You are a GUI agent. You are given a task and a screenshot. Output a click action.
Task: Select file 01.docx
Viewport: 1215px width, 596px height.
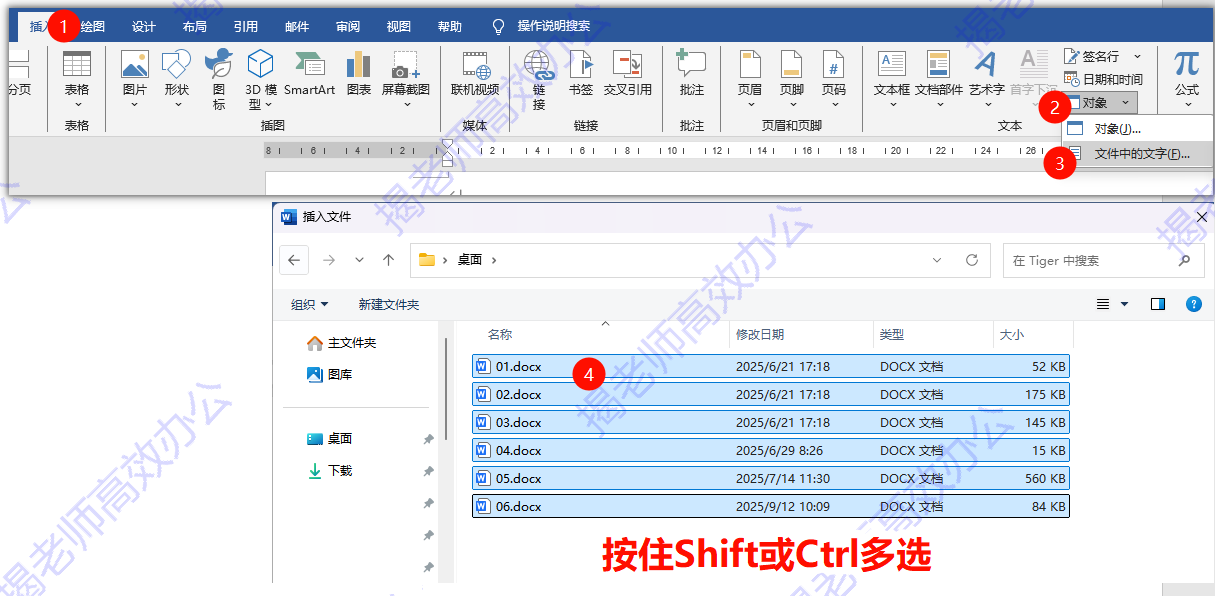(x=770, y=366)
